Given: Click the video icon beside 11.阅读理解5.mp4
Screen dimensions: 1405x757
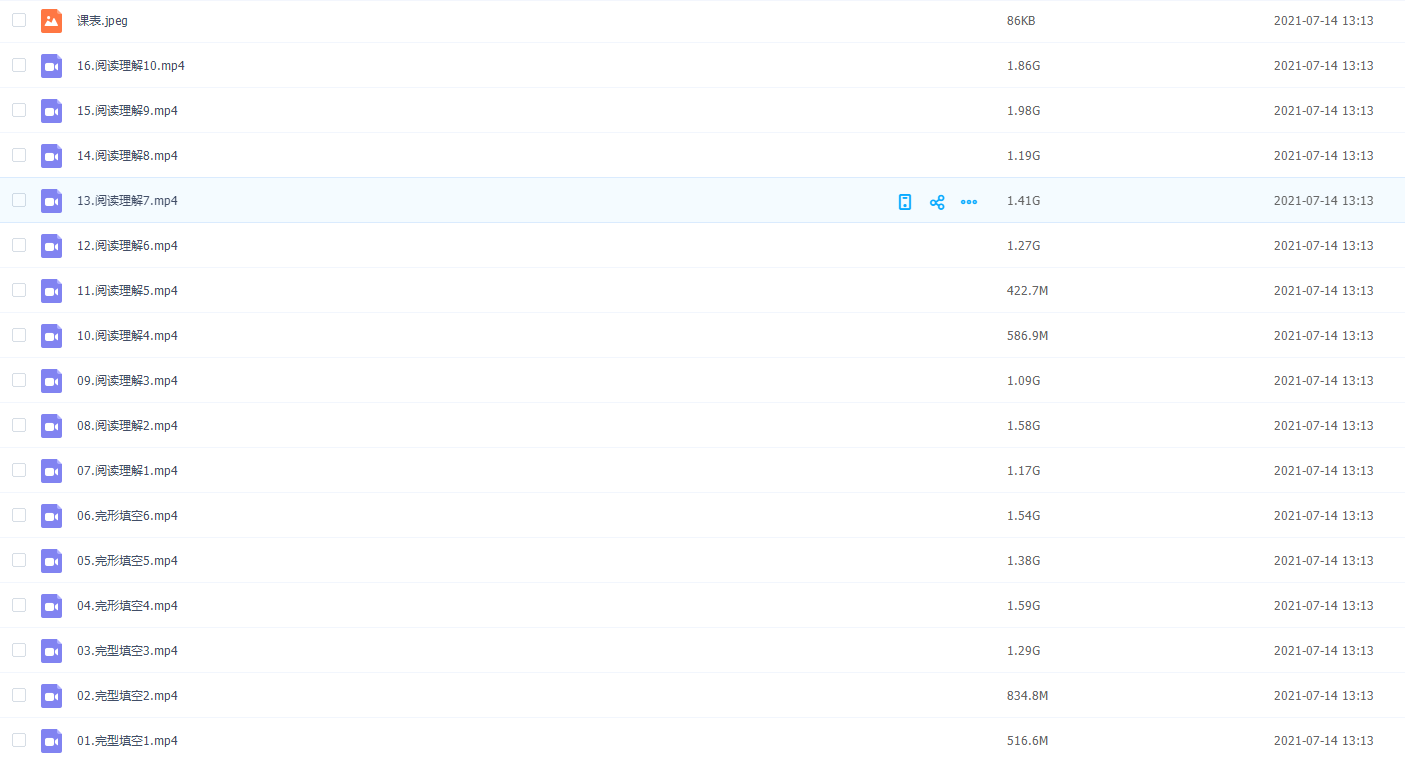Looking at the screenshot, I should tap(51, 291).
